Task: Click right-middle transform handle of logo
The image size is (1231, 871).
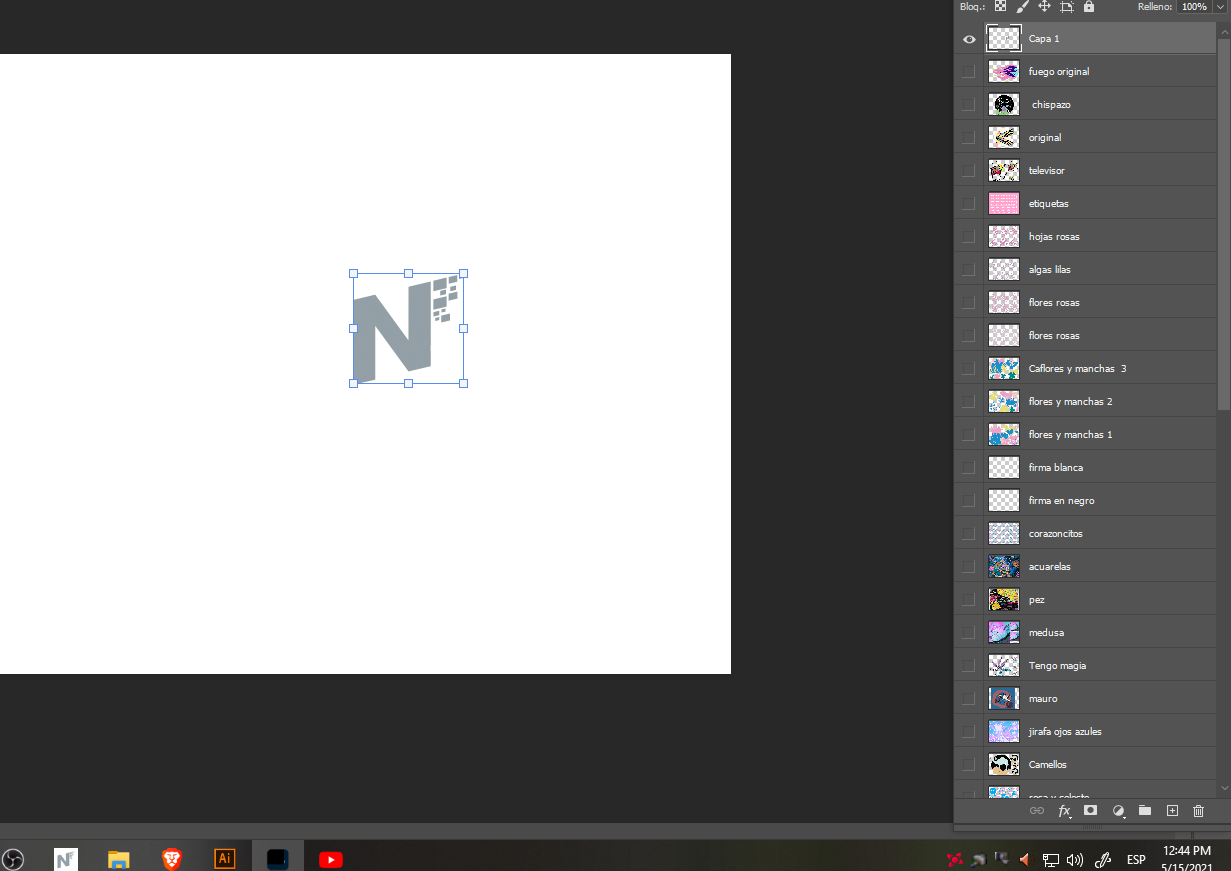Action: pos(463,328)
